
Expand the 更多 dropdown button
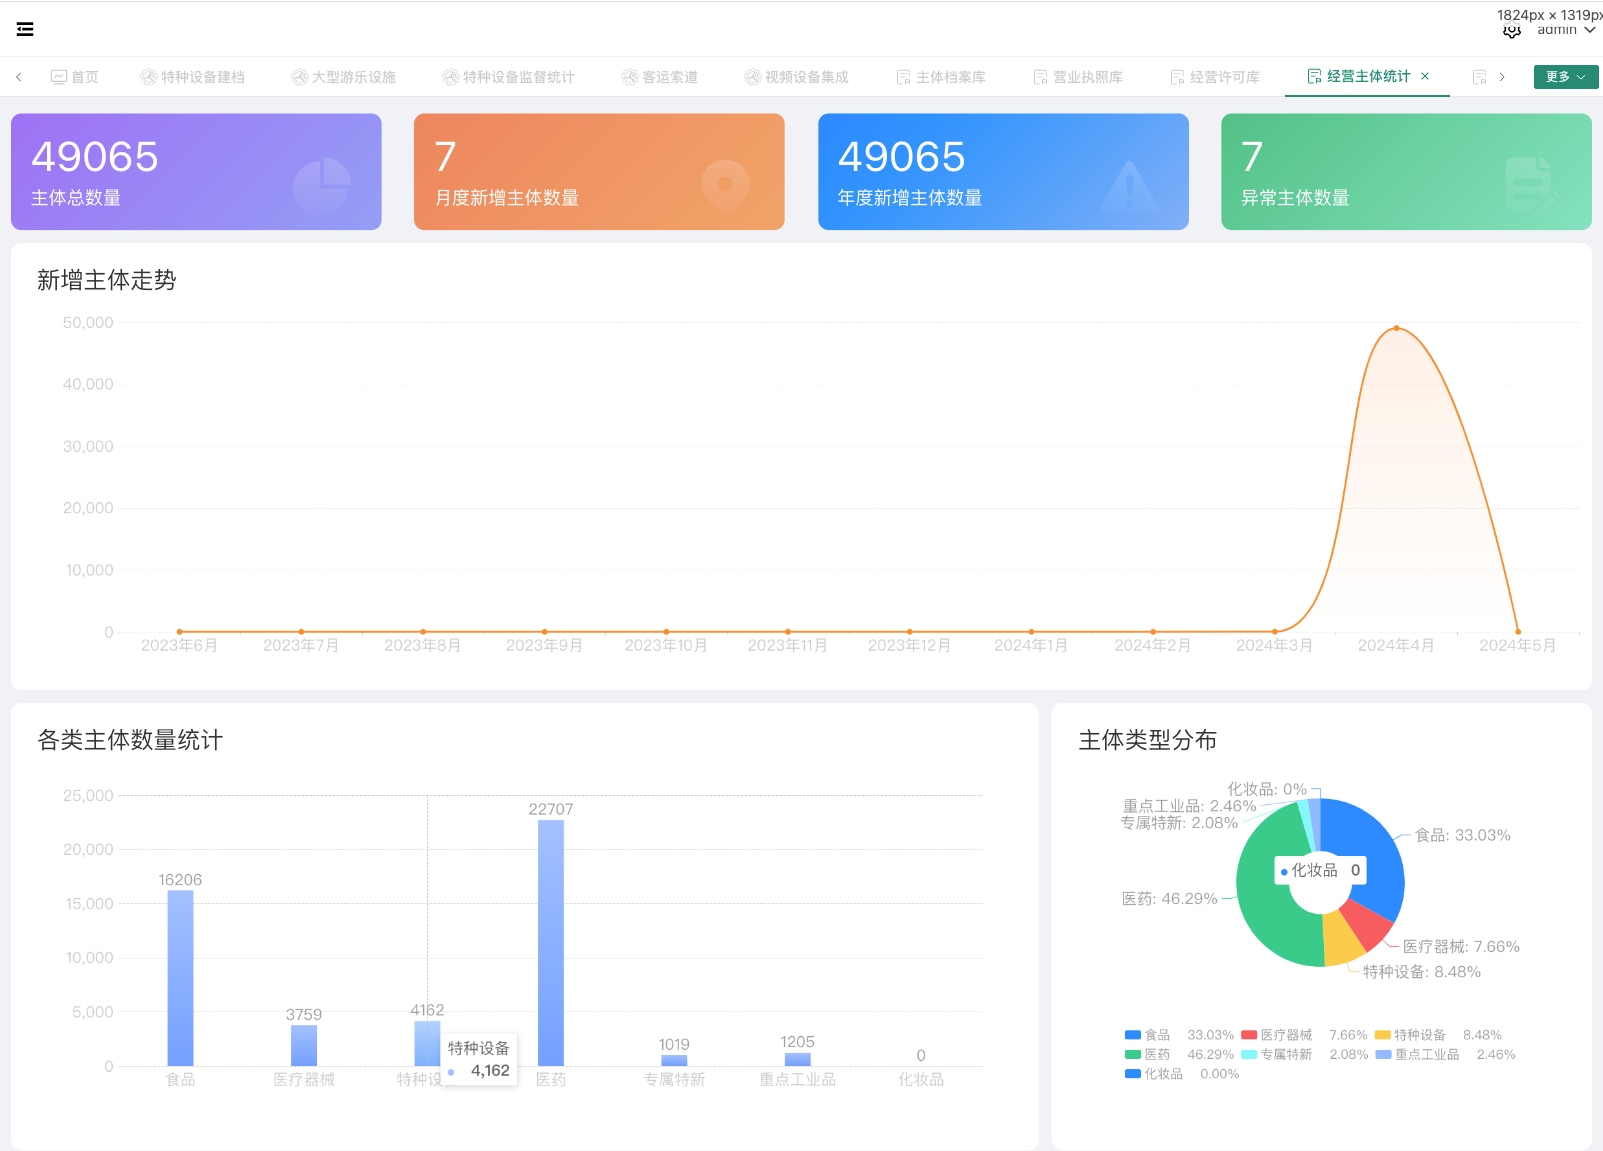point(1566,77)
